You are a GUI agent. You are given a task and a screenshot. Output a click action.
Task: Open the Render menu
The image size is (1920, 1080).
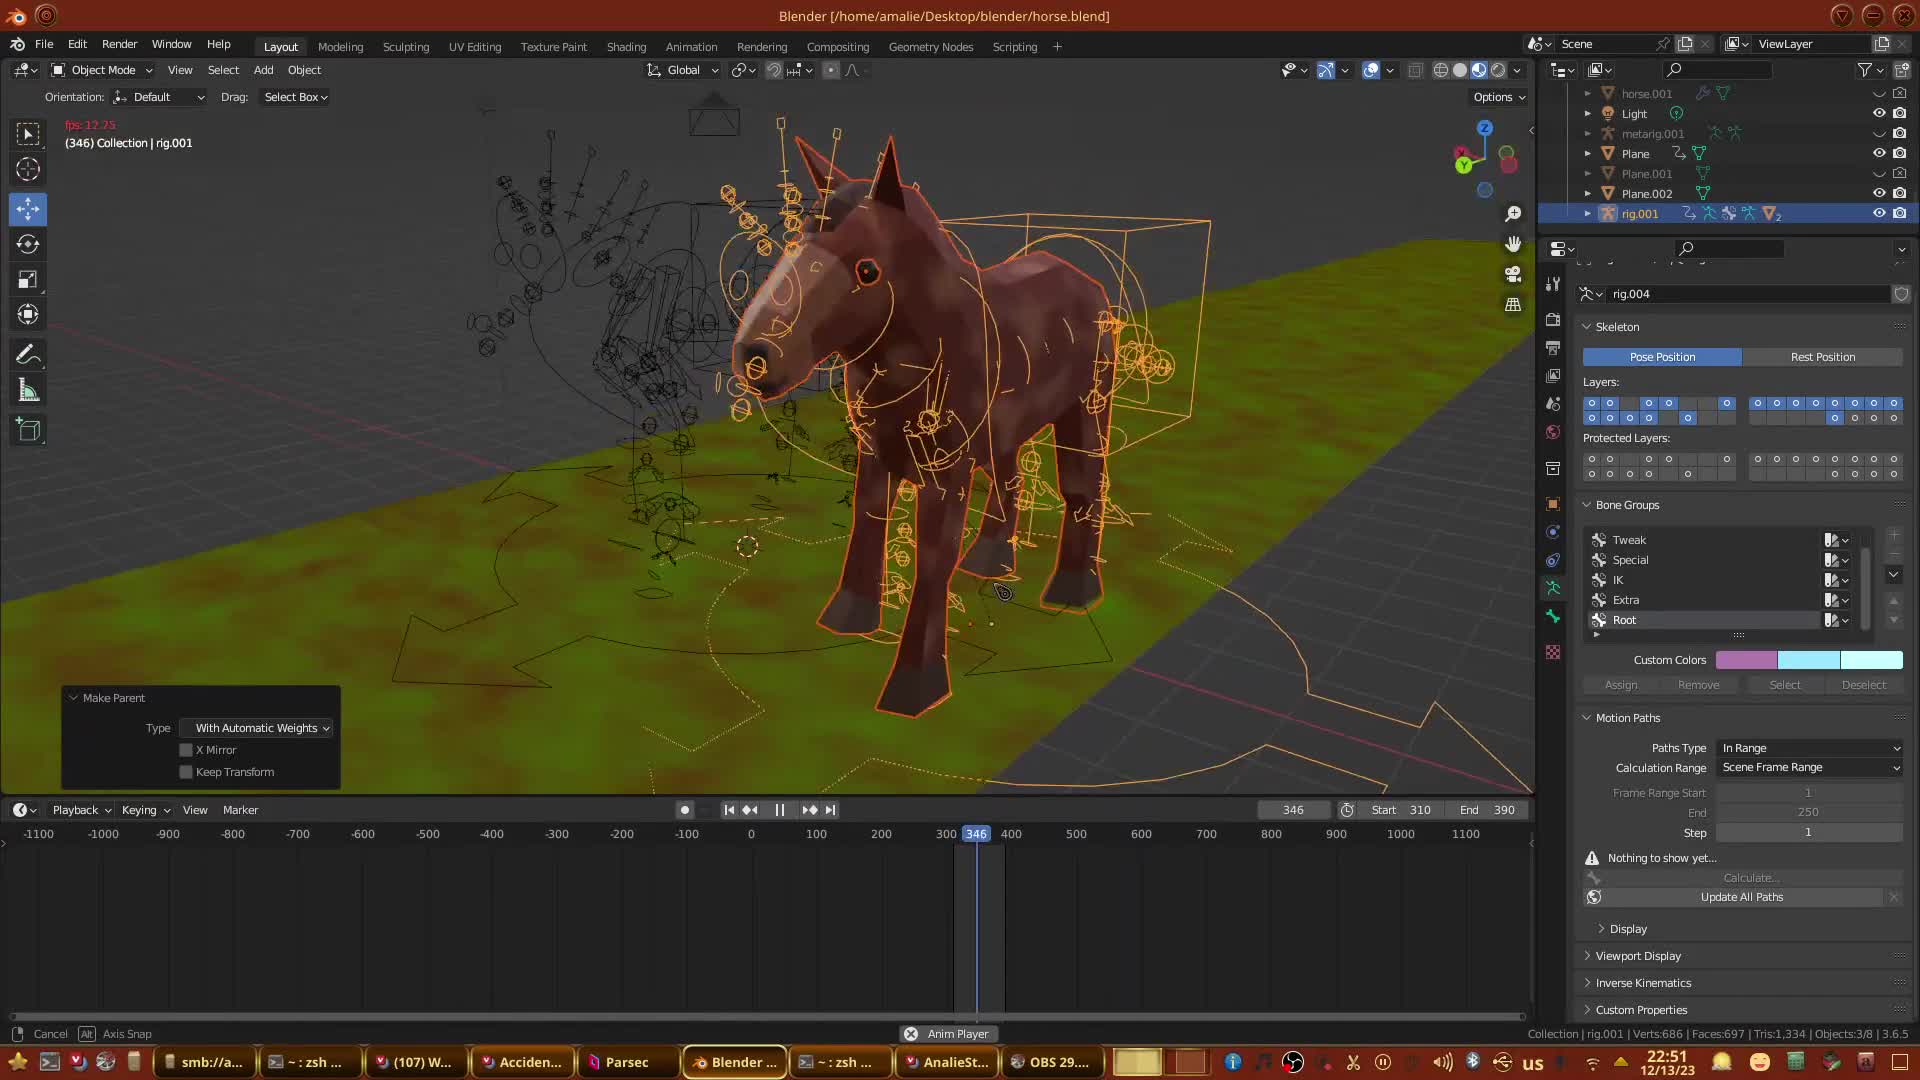click(x=119, y=44)
